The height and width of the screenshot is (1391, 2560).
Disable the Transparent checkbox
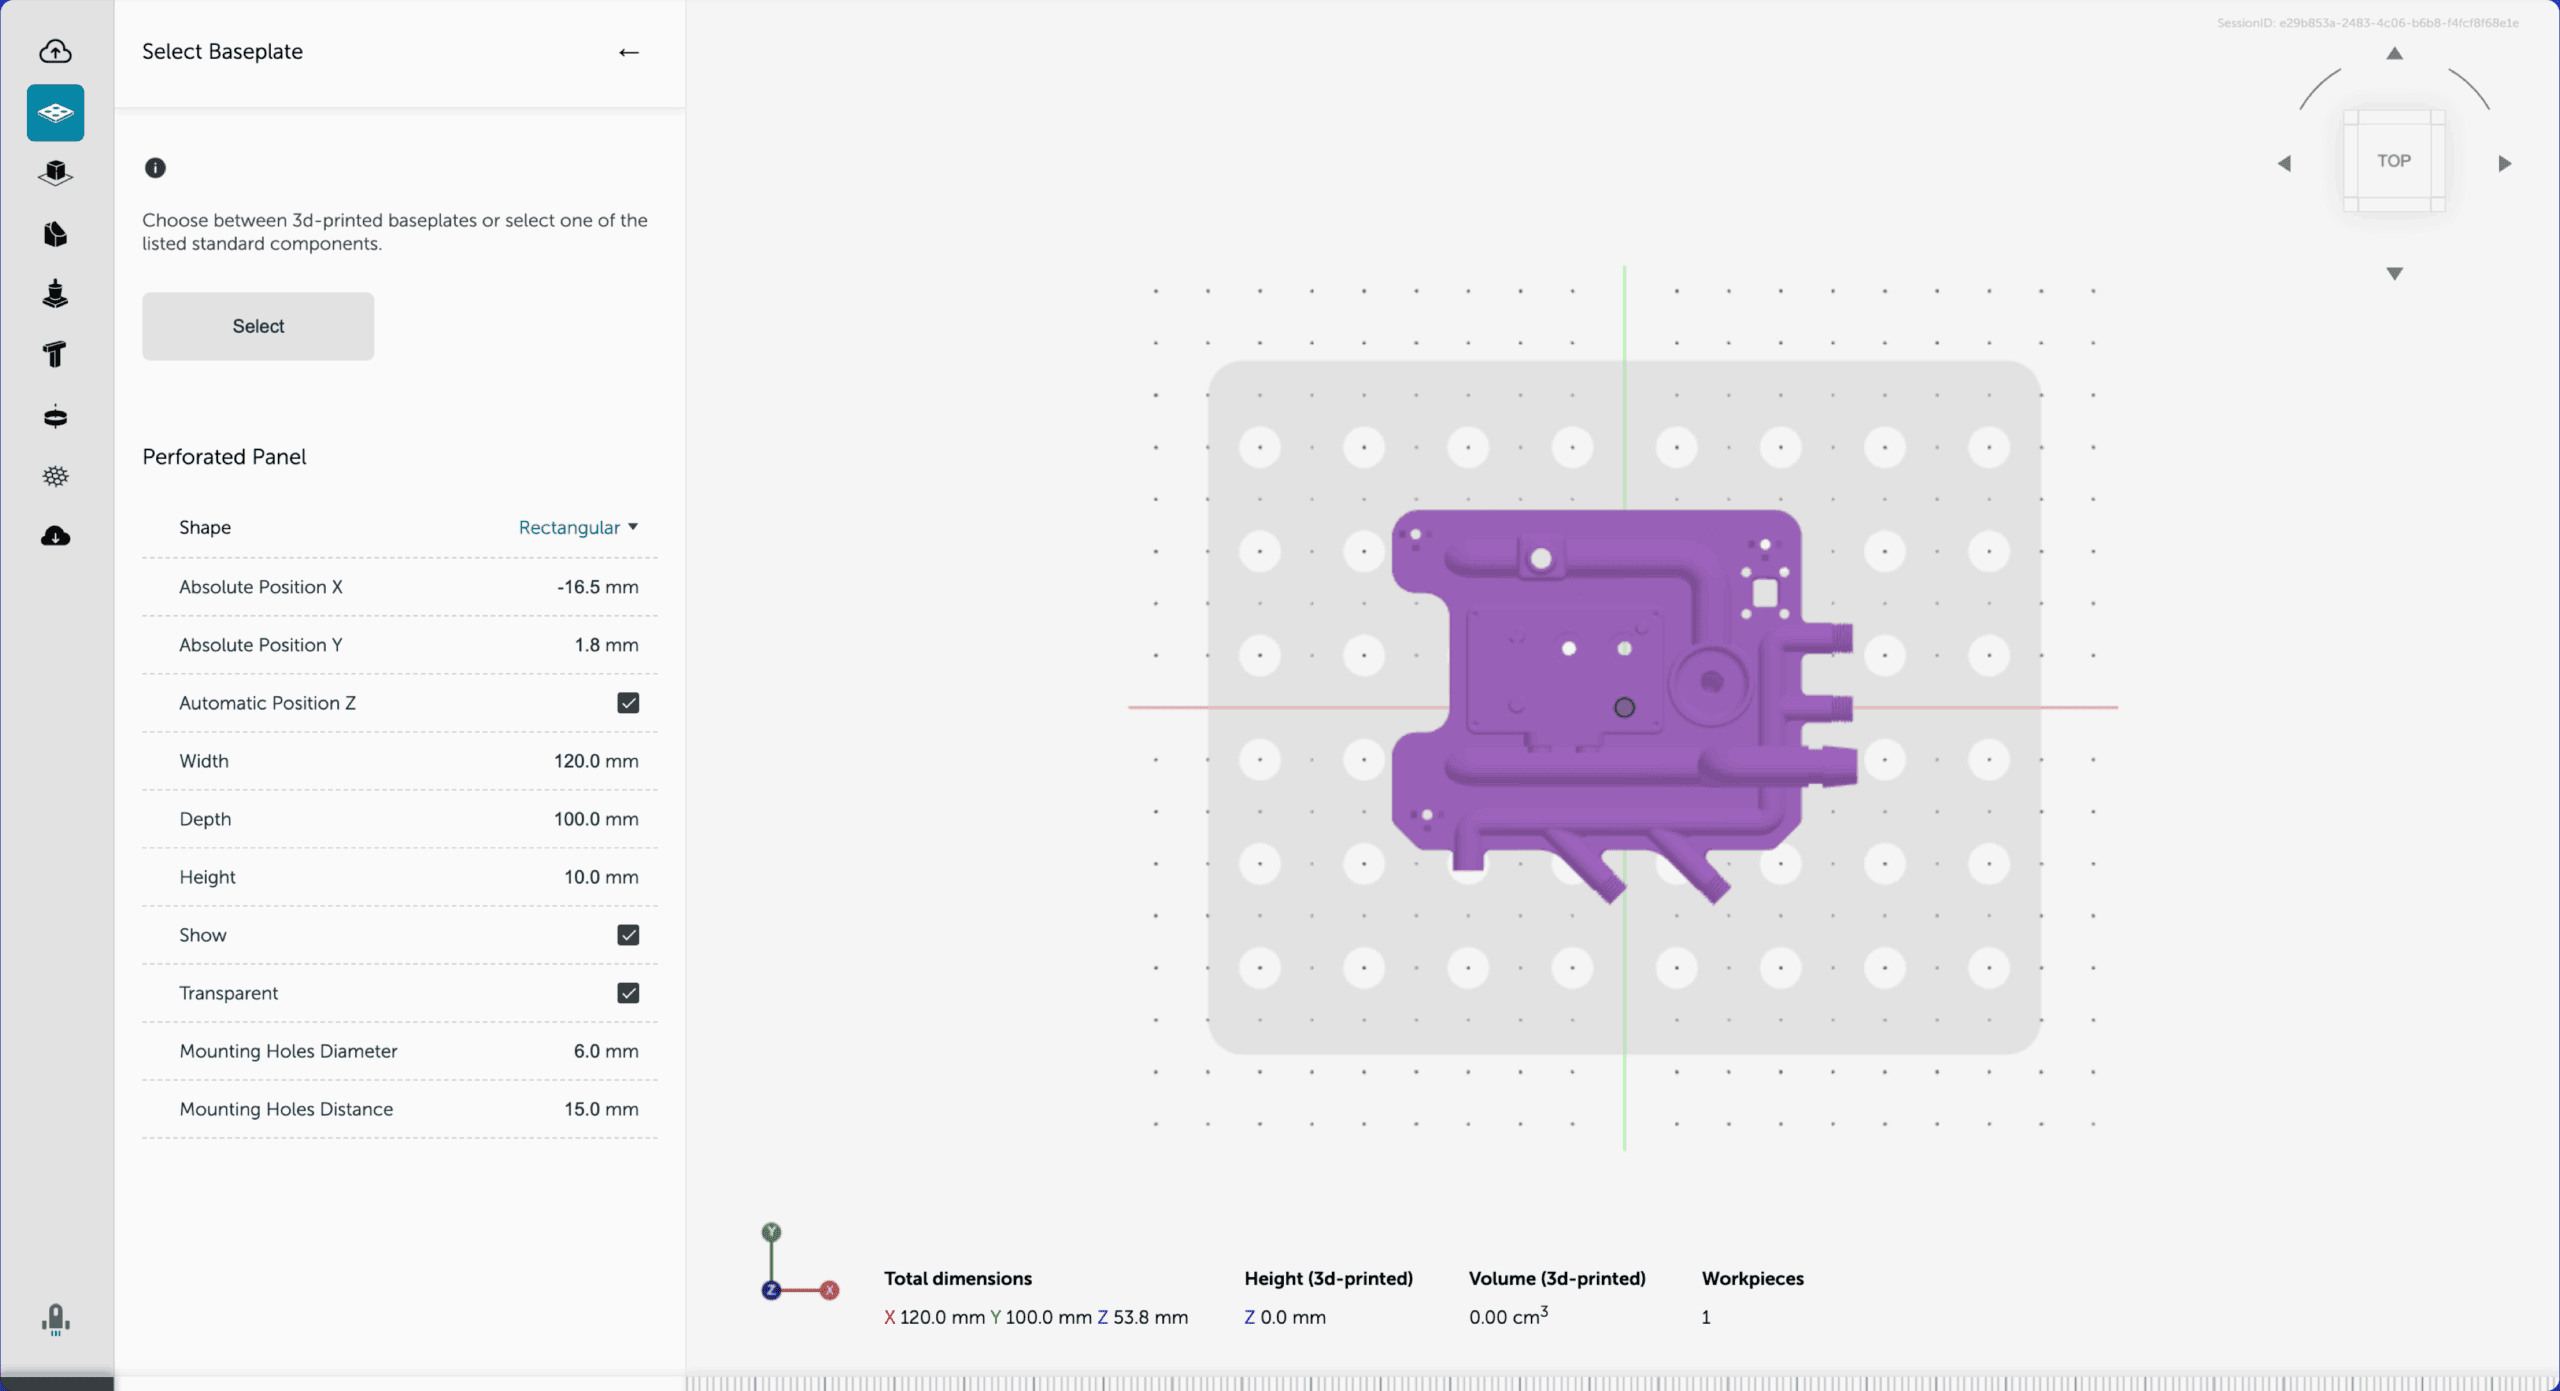tap(628, 993)
